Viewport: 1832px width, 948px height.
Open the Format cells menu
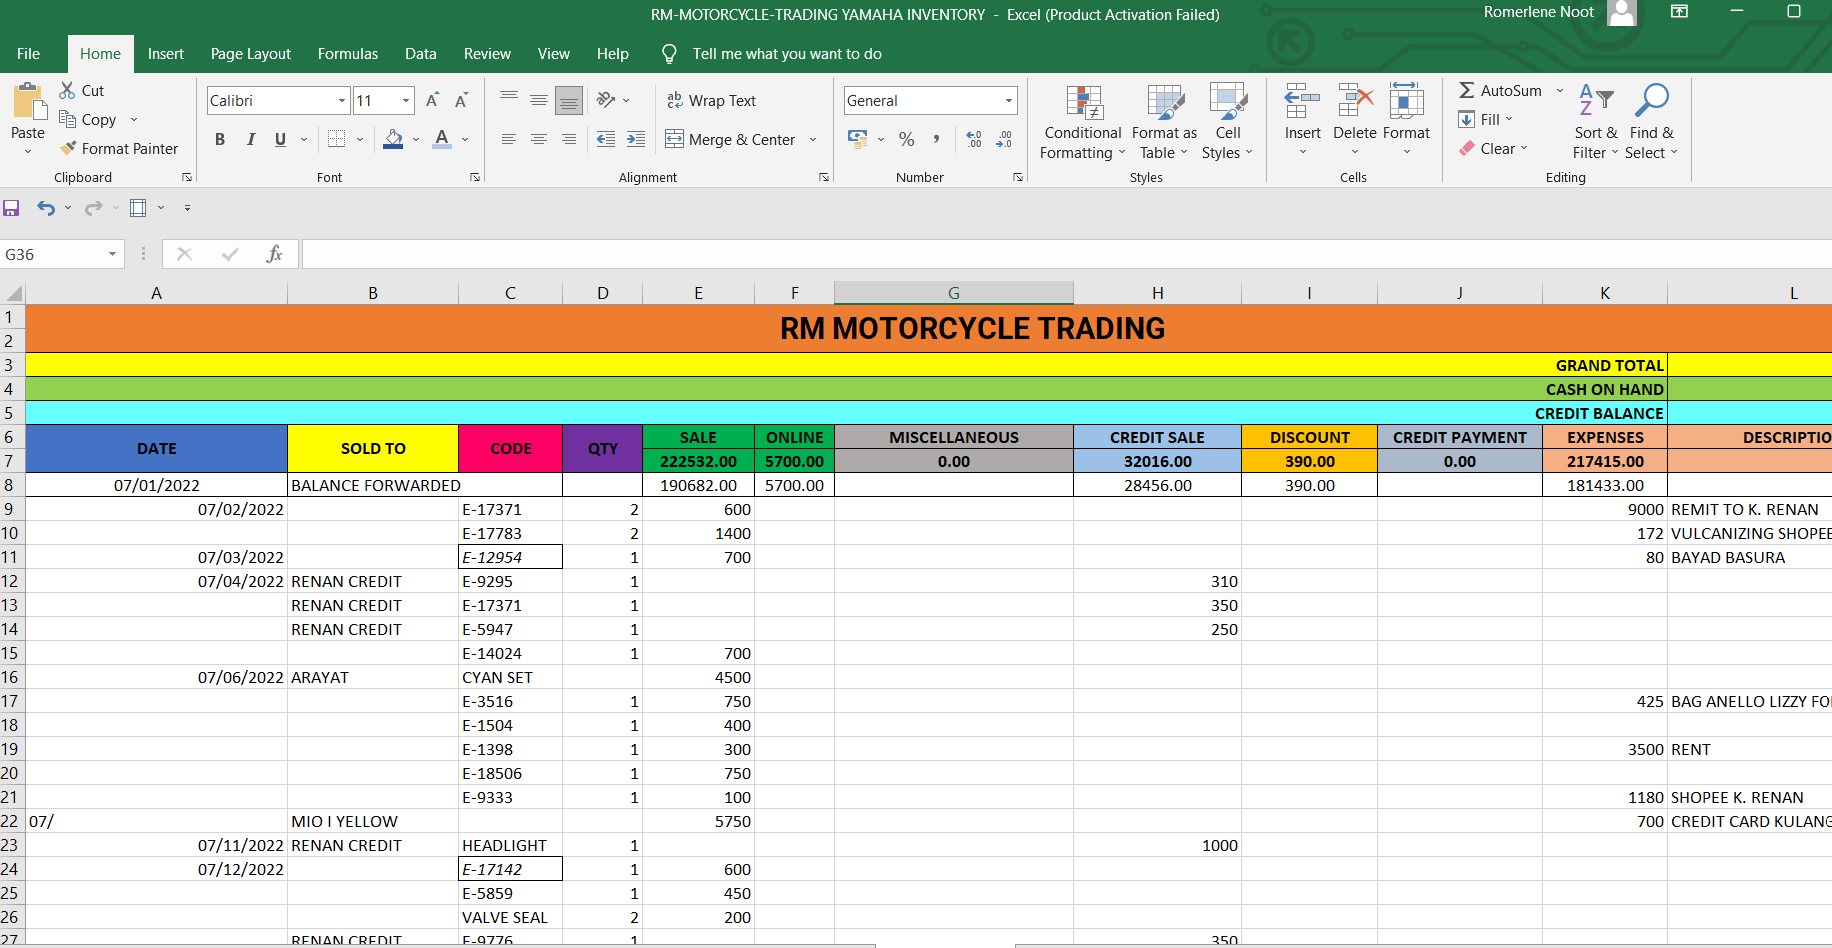1406,122
